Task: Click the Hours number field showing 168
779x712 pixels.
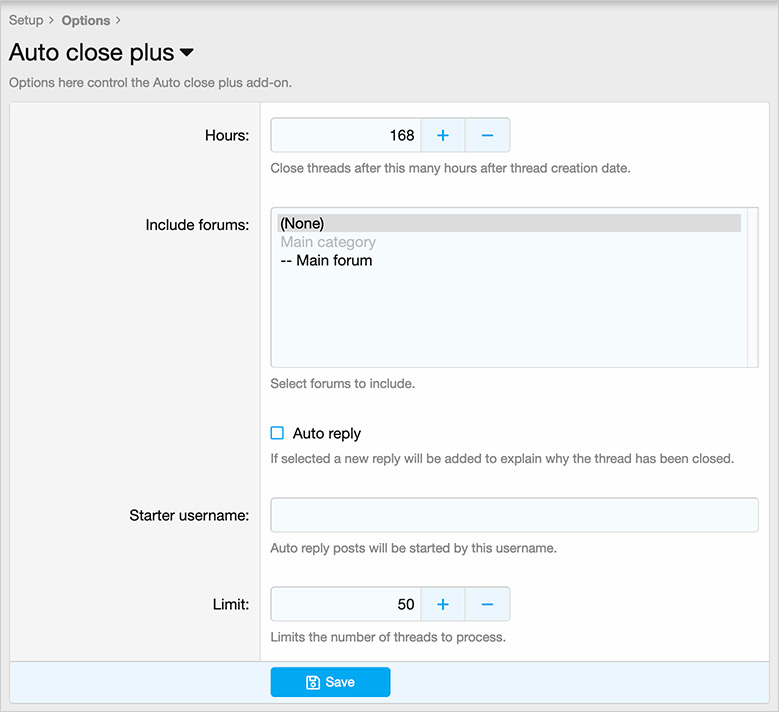Action: [346, 135]
